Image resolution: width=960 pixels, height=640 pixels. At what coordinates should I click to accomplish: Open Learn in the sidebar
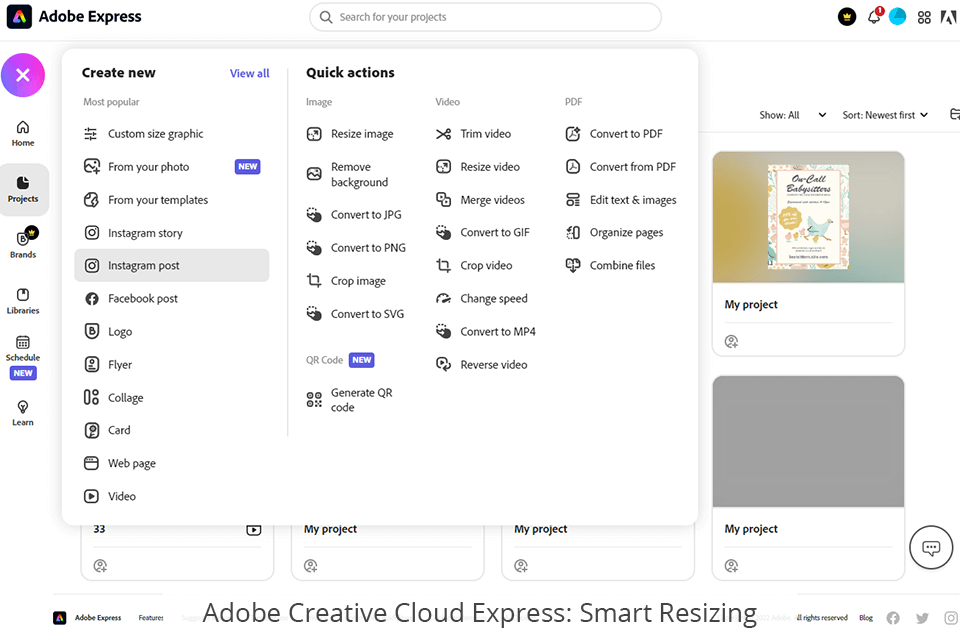click(x=23, y=413)
